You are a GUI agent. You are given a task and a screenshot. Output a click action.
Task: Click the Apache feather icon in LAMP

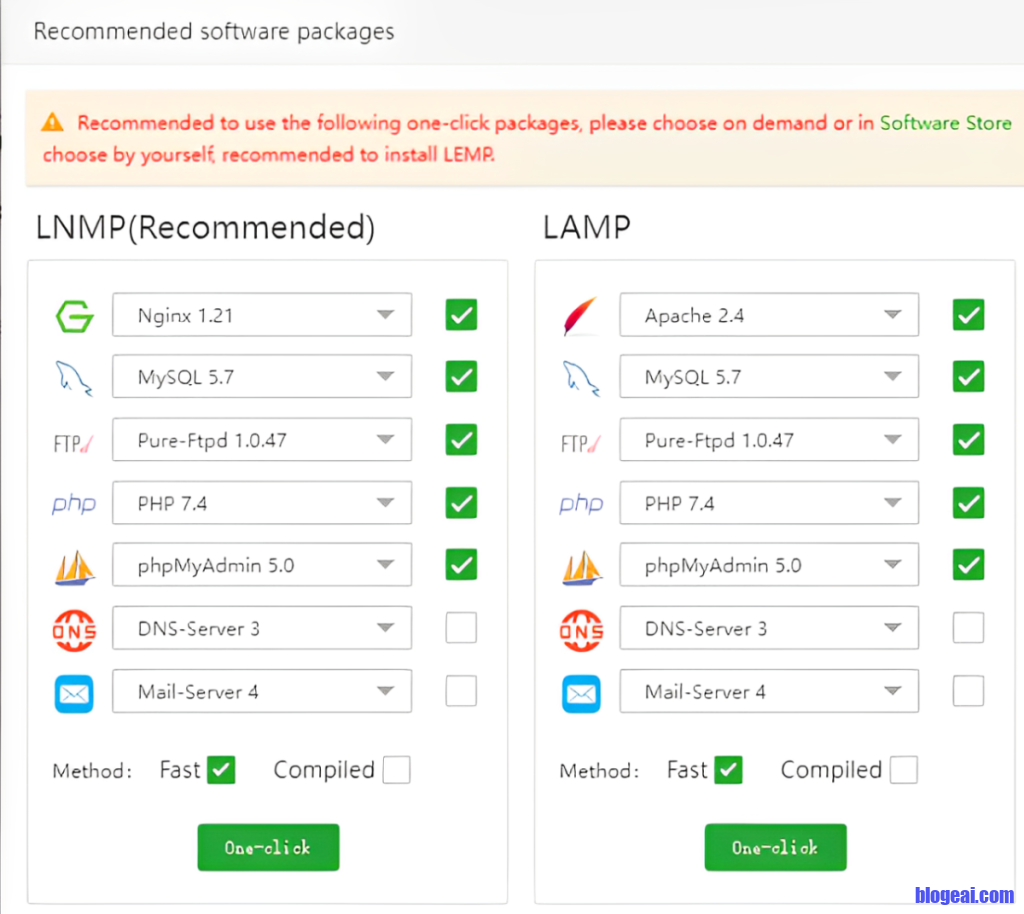[x=581, y=316]
